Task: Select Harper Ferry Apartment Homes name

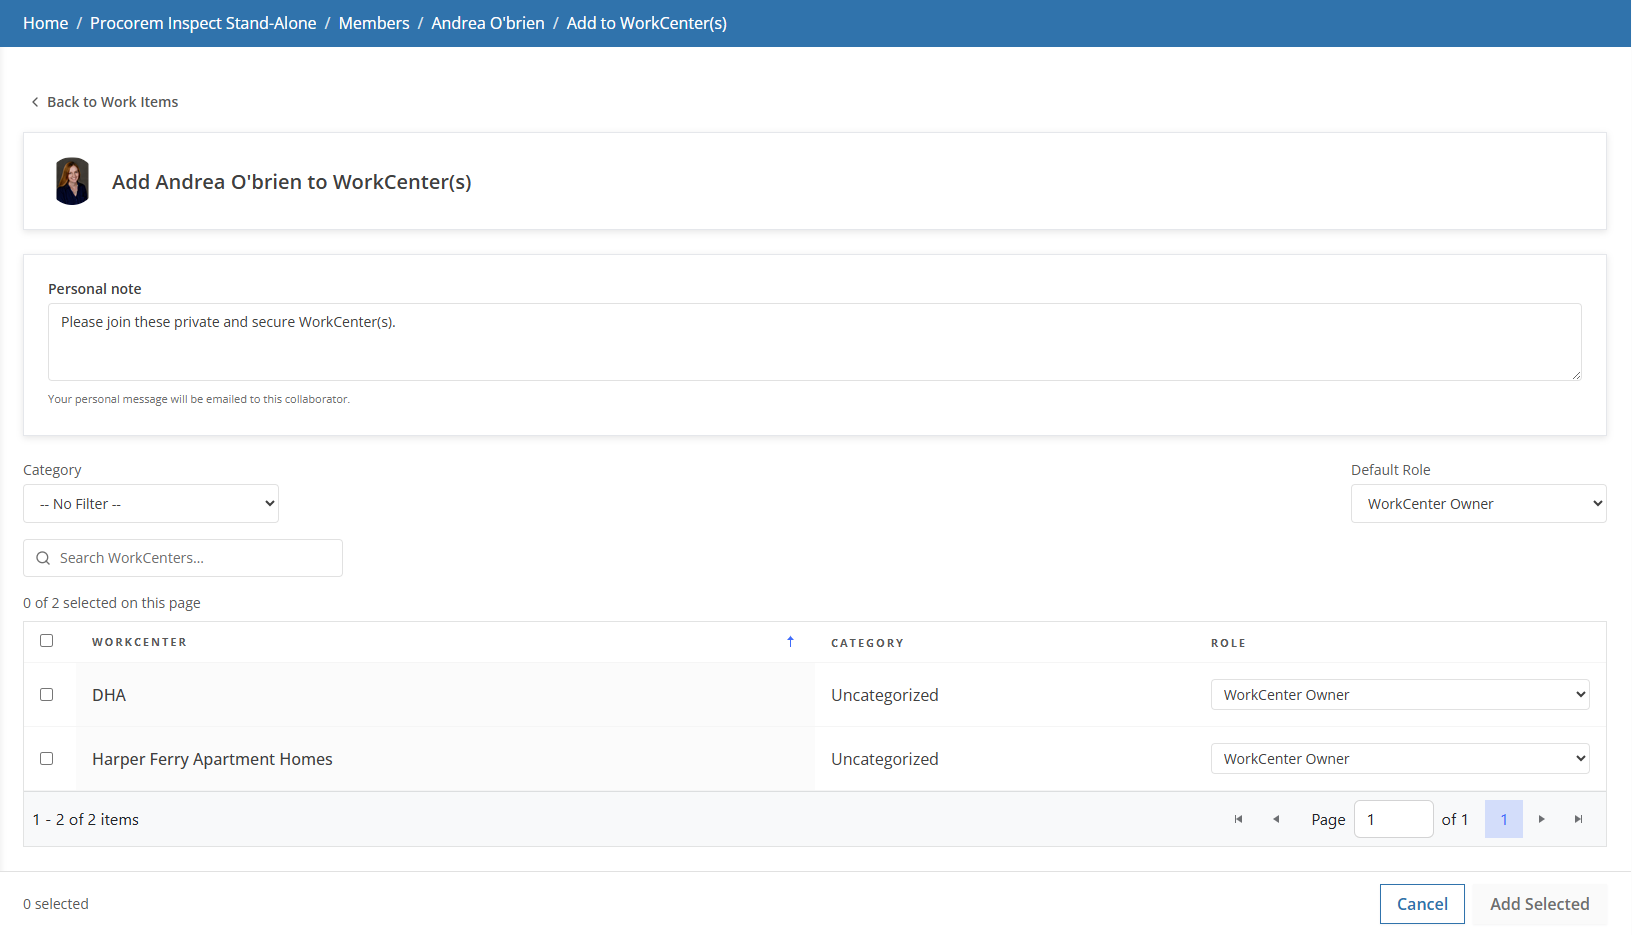Action: 212,759
